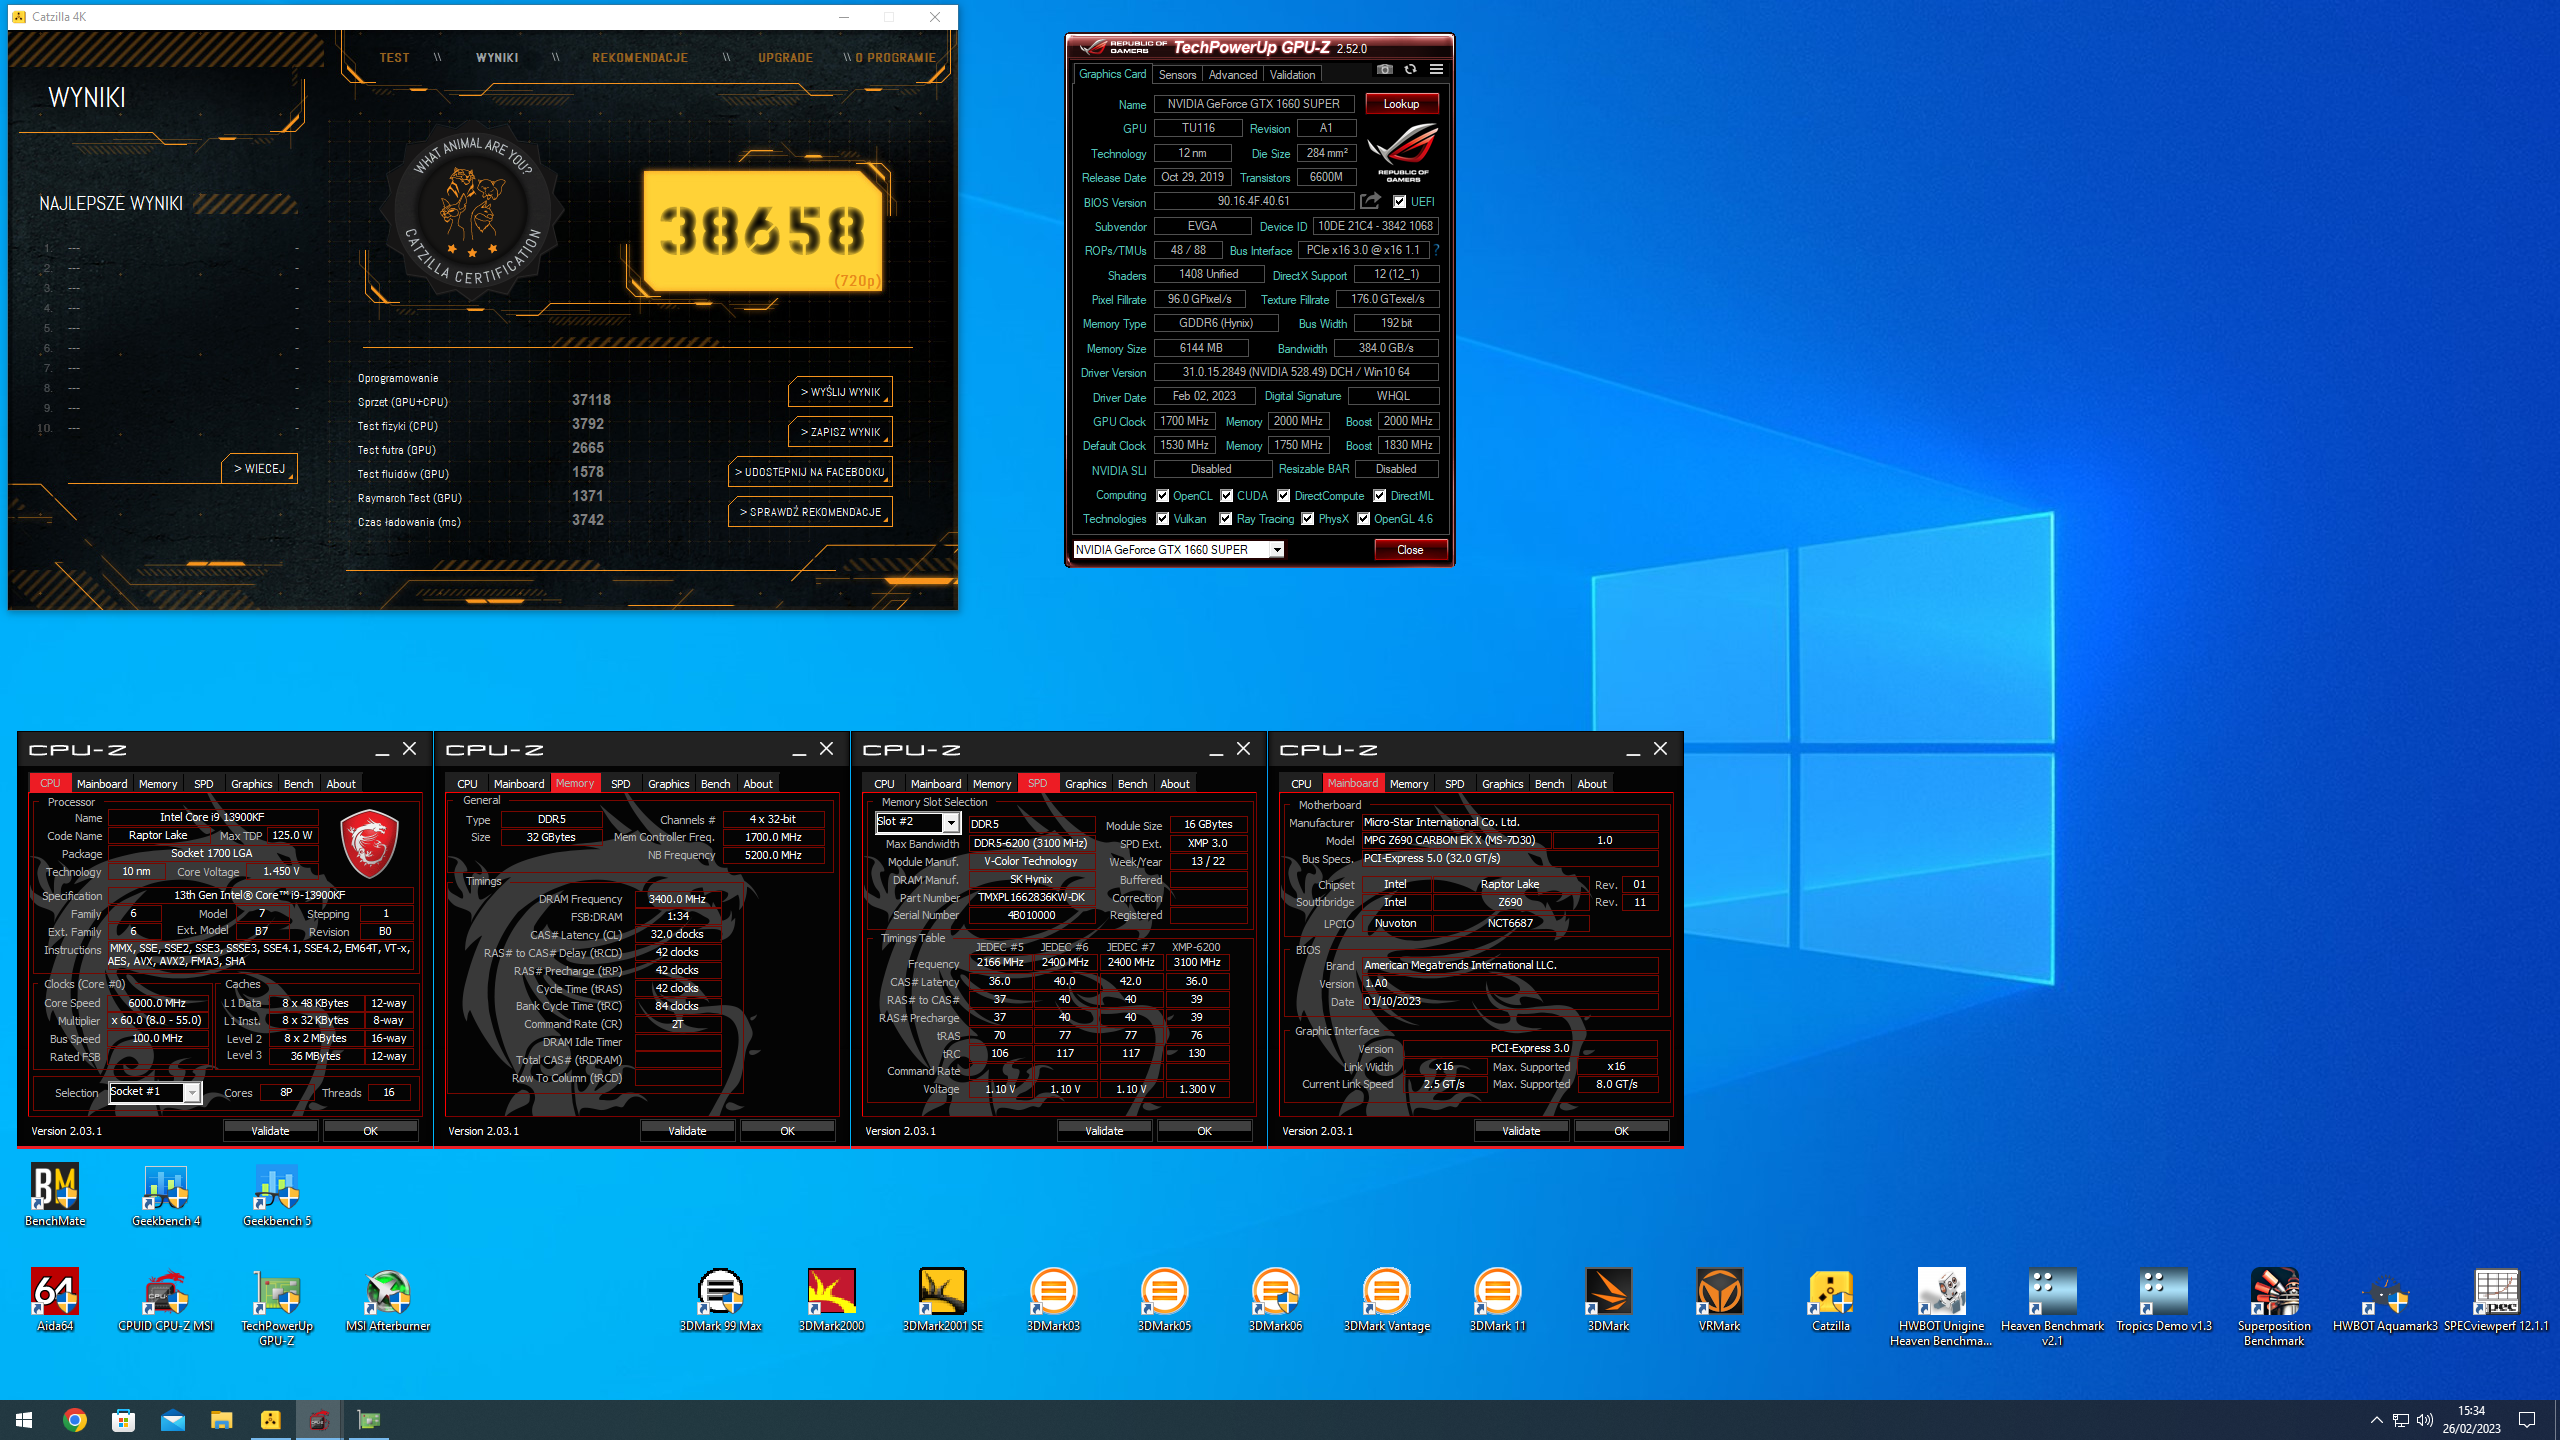2560x1440 pixels.
Task: Open UPGRADE tab in Catzilla
Action: click(785, 57)
